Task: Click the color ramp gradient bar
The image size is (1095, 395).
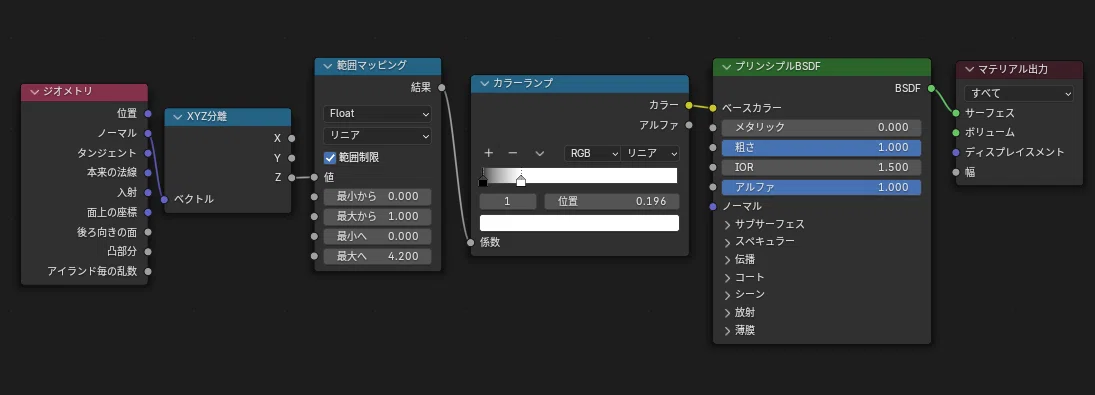Action: pyautogui.click(x=579, y=175)
